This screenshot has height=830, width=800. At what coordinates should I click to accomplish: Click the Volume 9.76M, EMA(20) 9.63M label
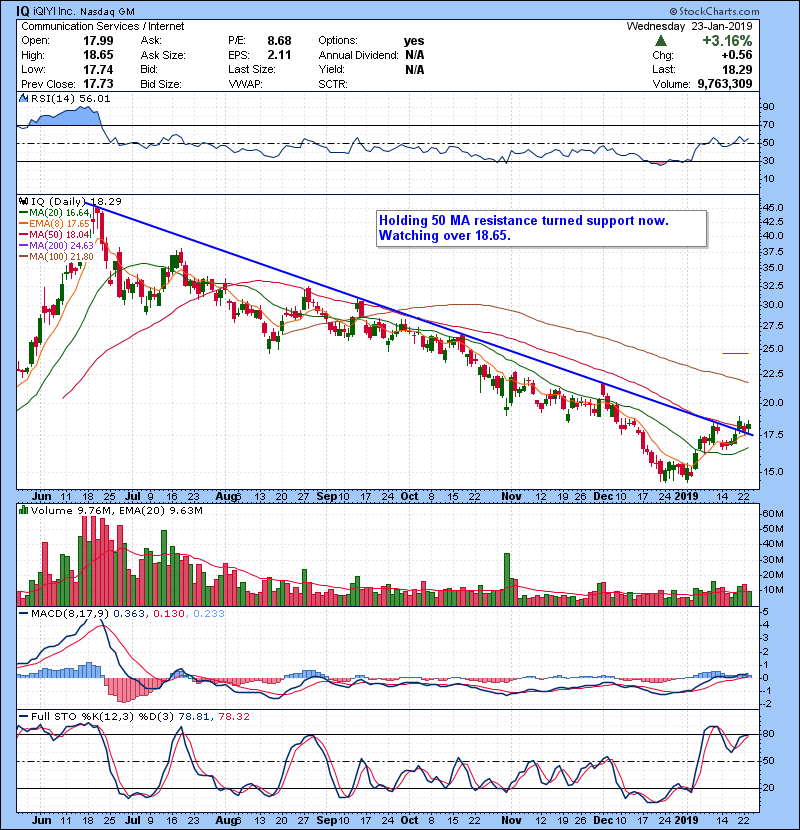coord(116,511)
